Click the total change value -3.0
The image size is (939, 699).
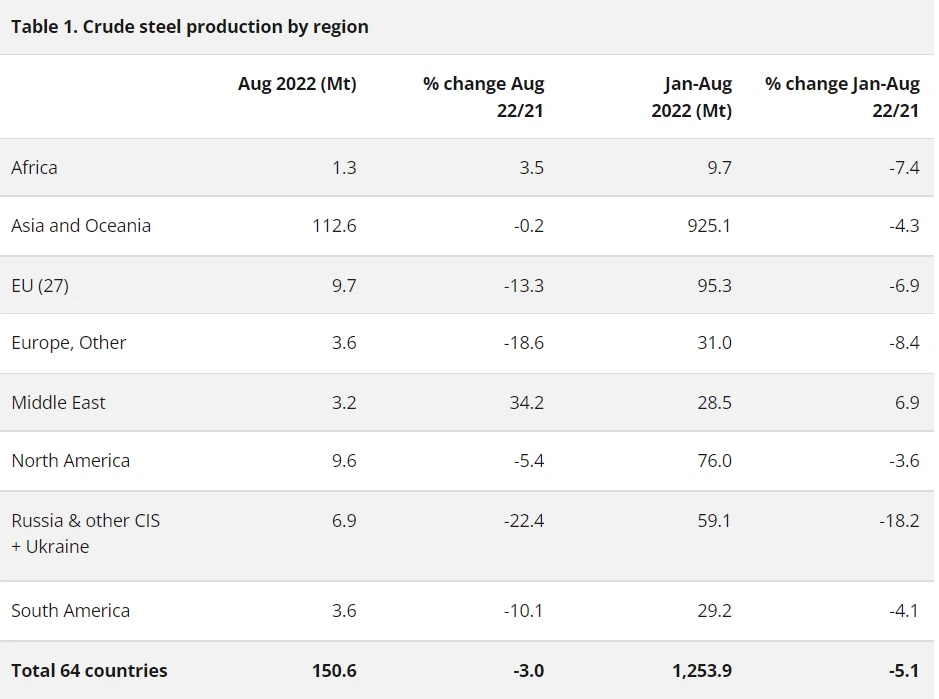pos(529,671)
